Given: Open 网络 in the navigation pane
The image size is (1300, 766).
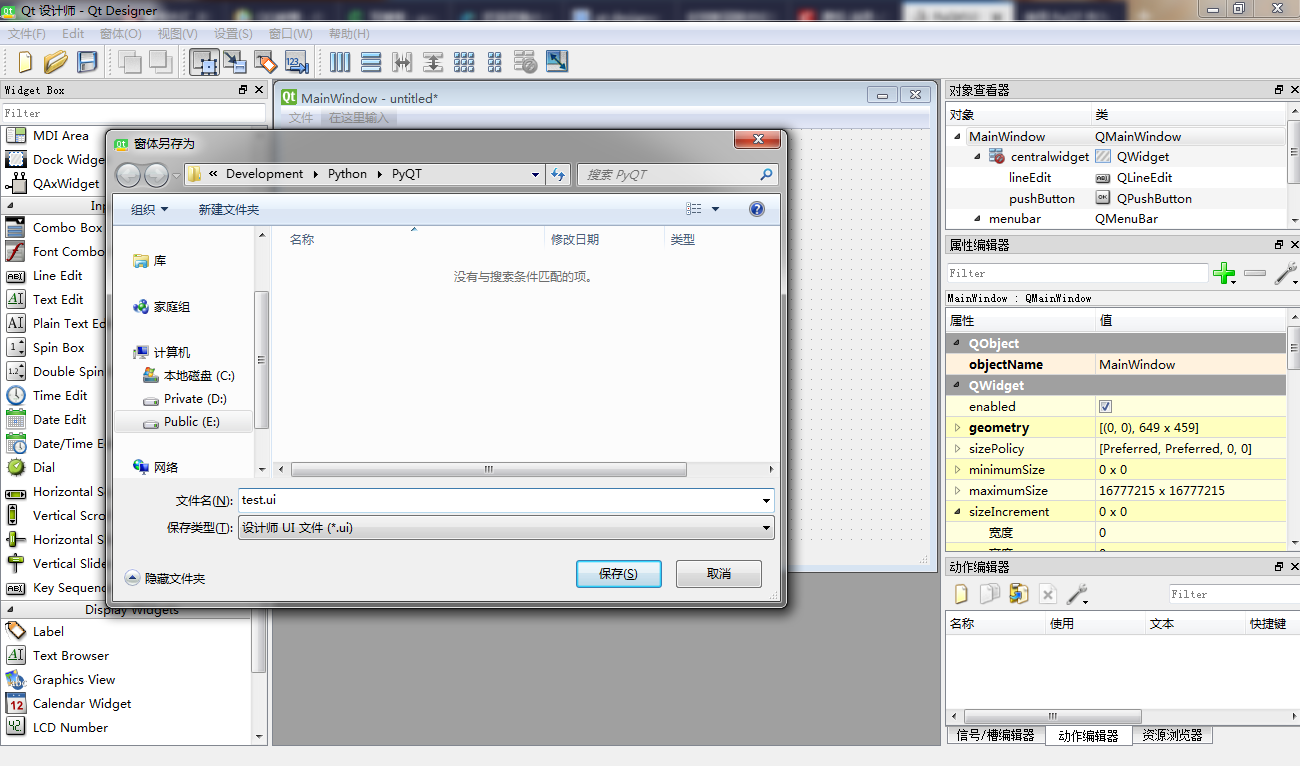Looking at the screenshot, I should coord(156,467).
